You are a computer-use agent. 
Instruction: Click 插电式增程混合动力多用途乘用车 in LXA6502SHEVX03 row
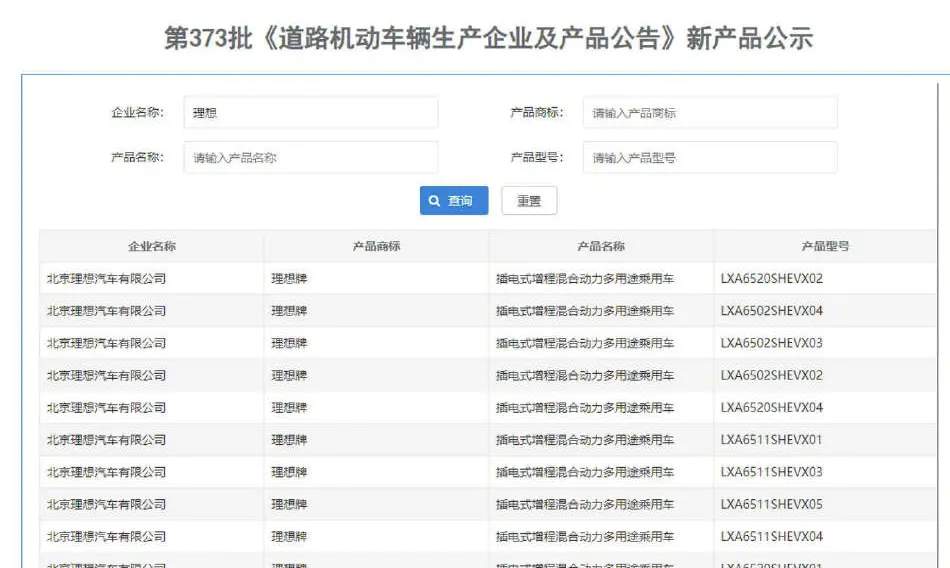click(585, 343)
